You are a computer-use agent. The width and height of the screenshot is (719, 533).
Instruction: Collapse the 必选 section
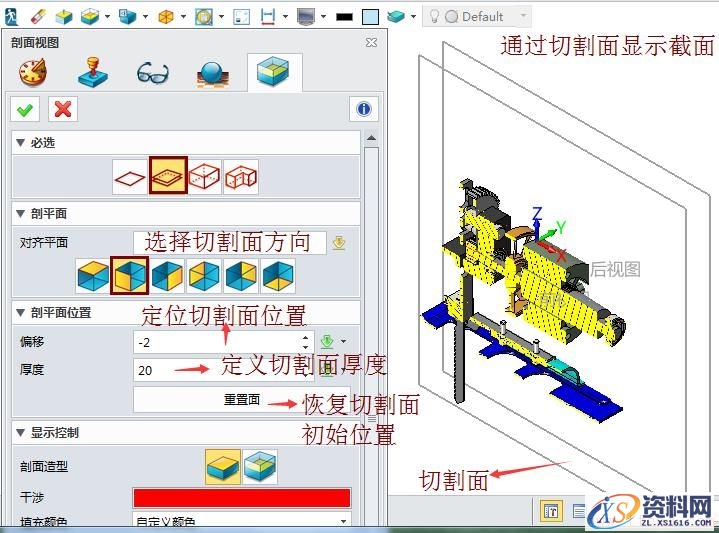20,143
